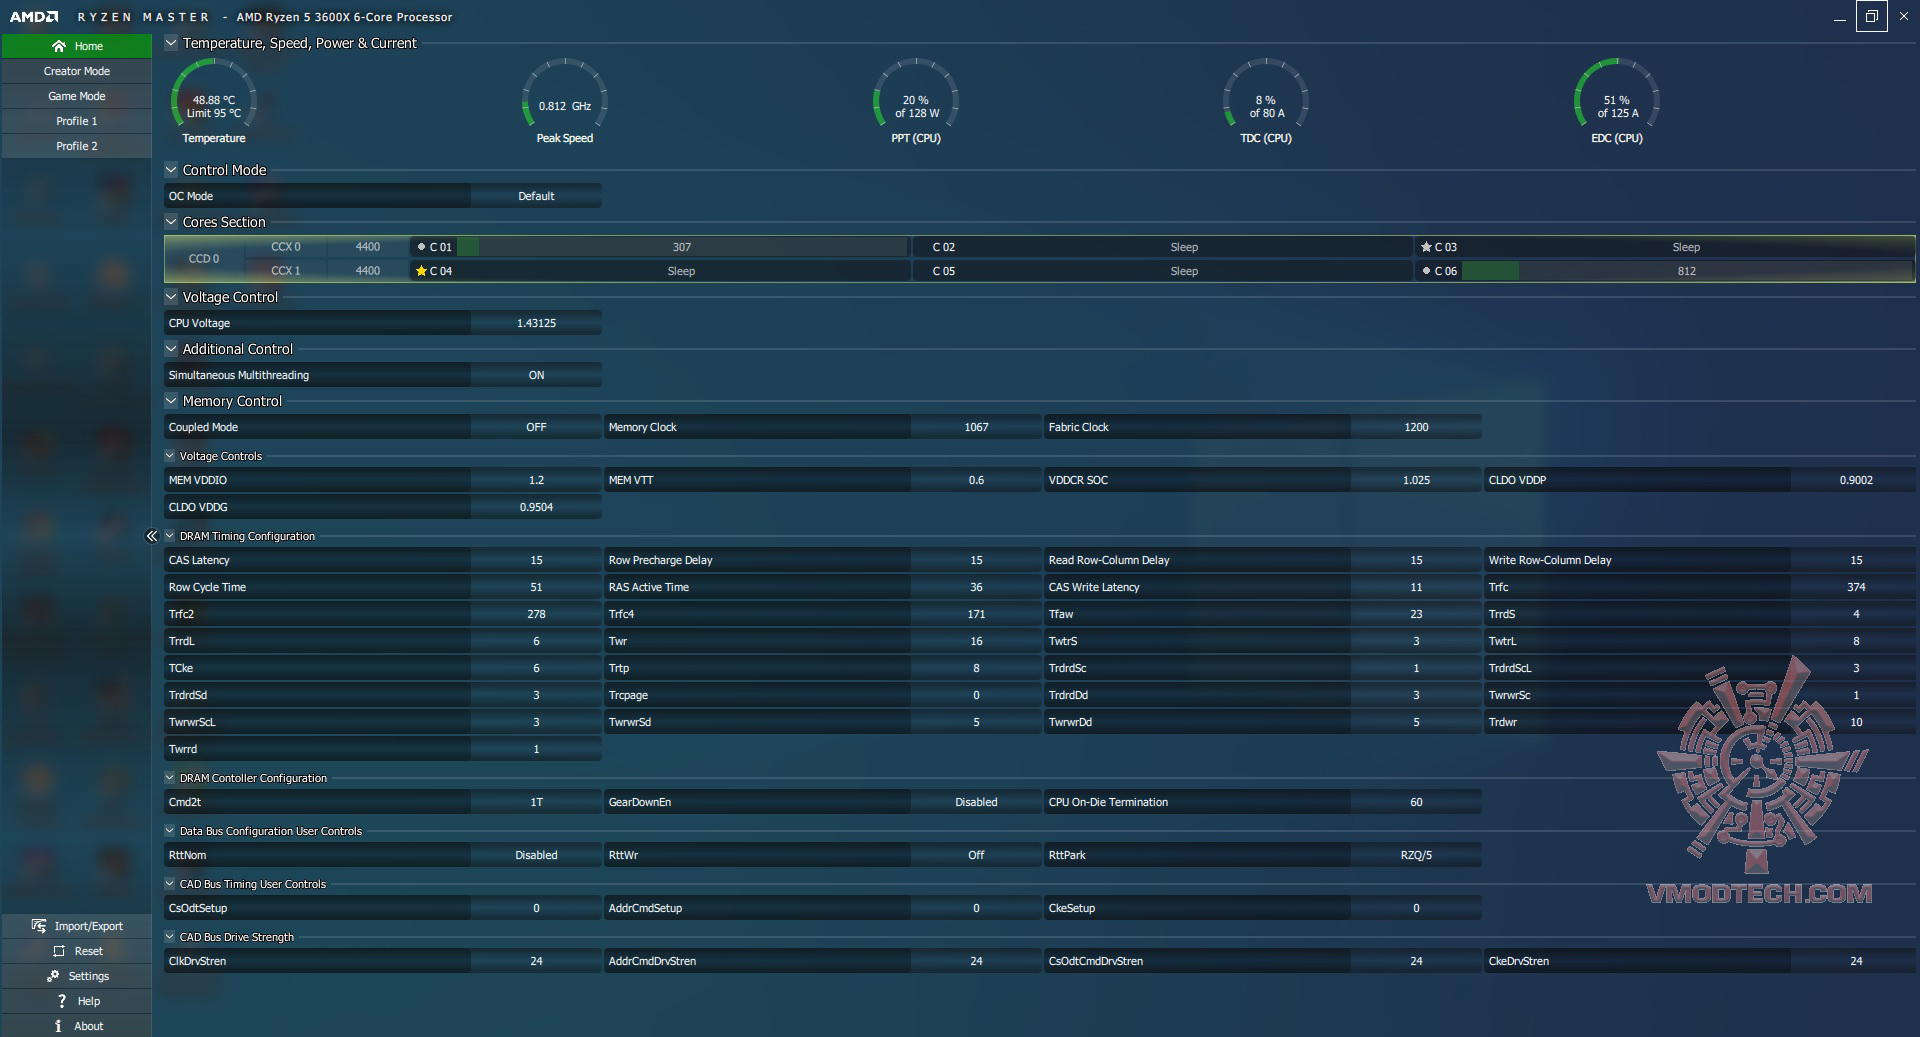Open the Help page

(x=77, y=1001)
